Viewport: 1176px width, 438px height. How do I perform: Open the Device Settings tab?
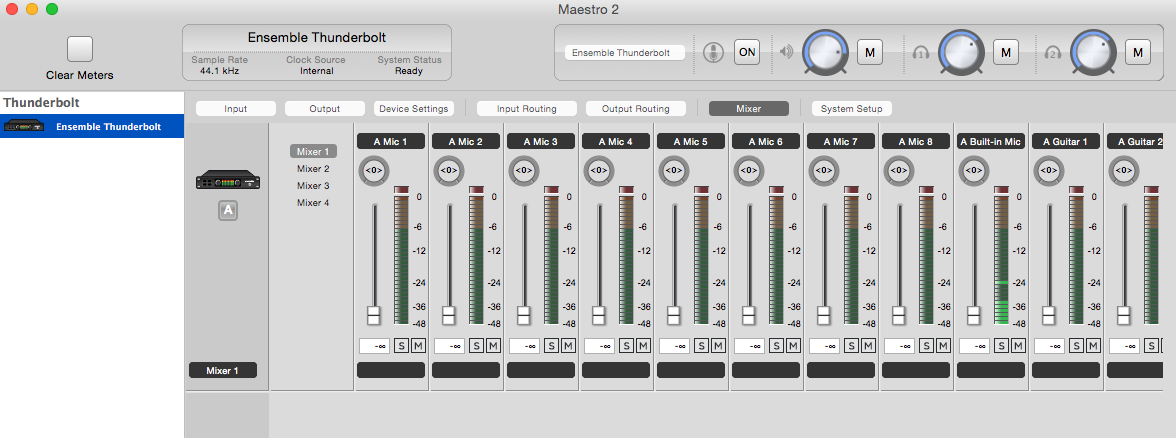pos(413,108)
